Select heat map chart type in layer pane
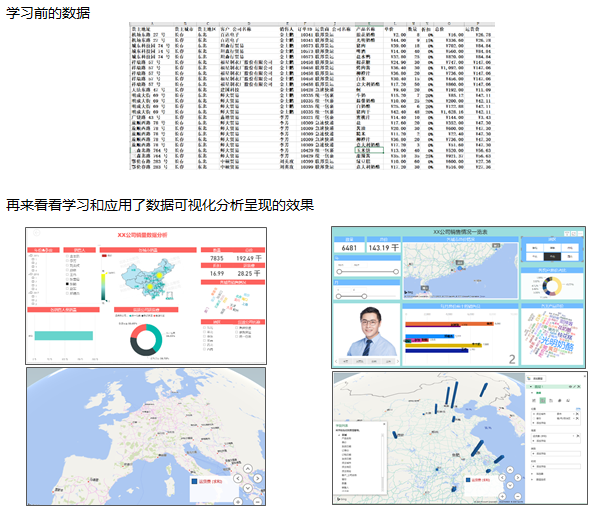Viewport: 597px width, 514px height. tap(559, 401)
